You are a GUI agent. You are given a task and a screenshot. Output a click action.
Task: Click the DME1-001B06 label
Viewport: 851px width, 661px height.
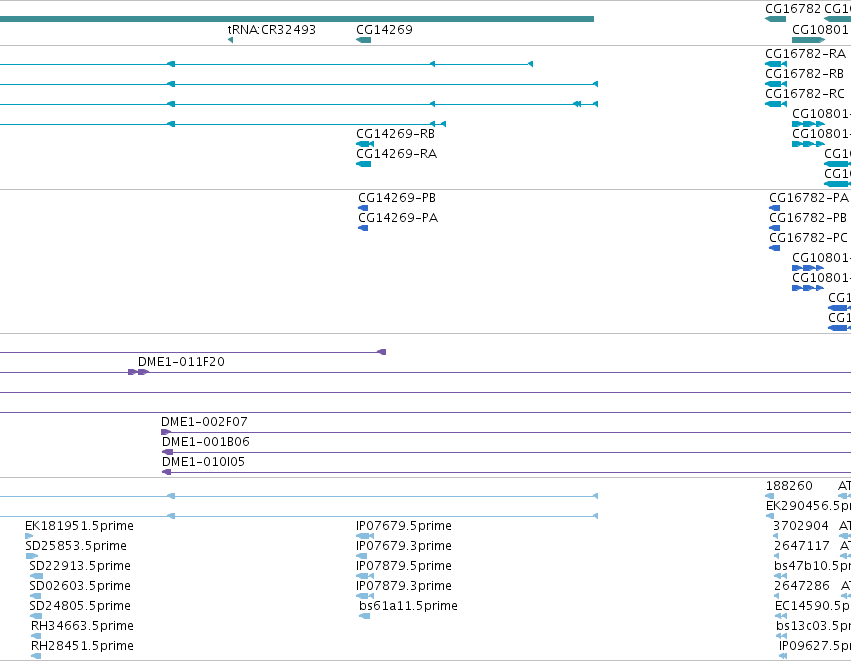(206, 442)
